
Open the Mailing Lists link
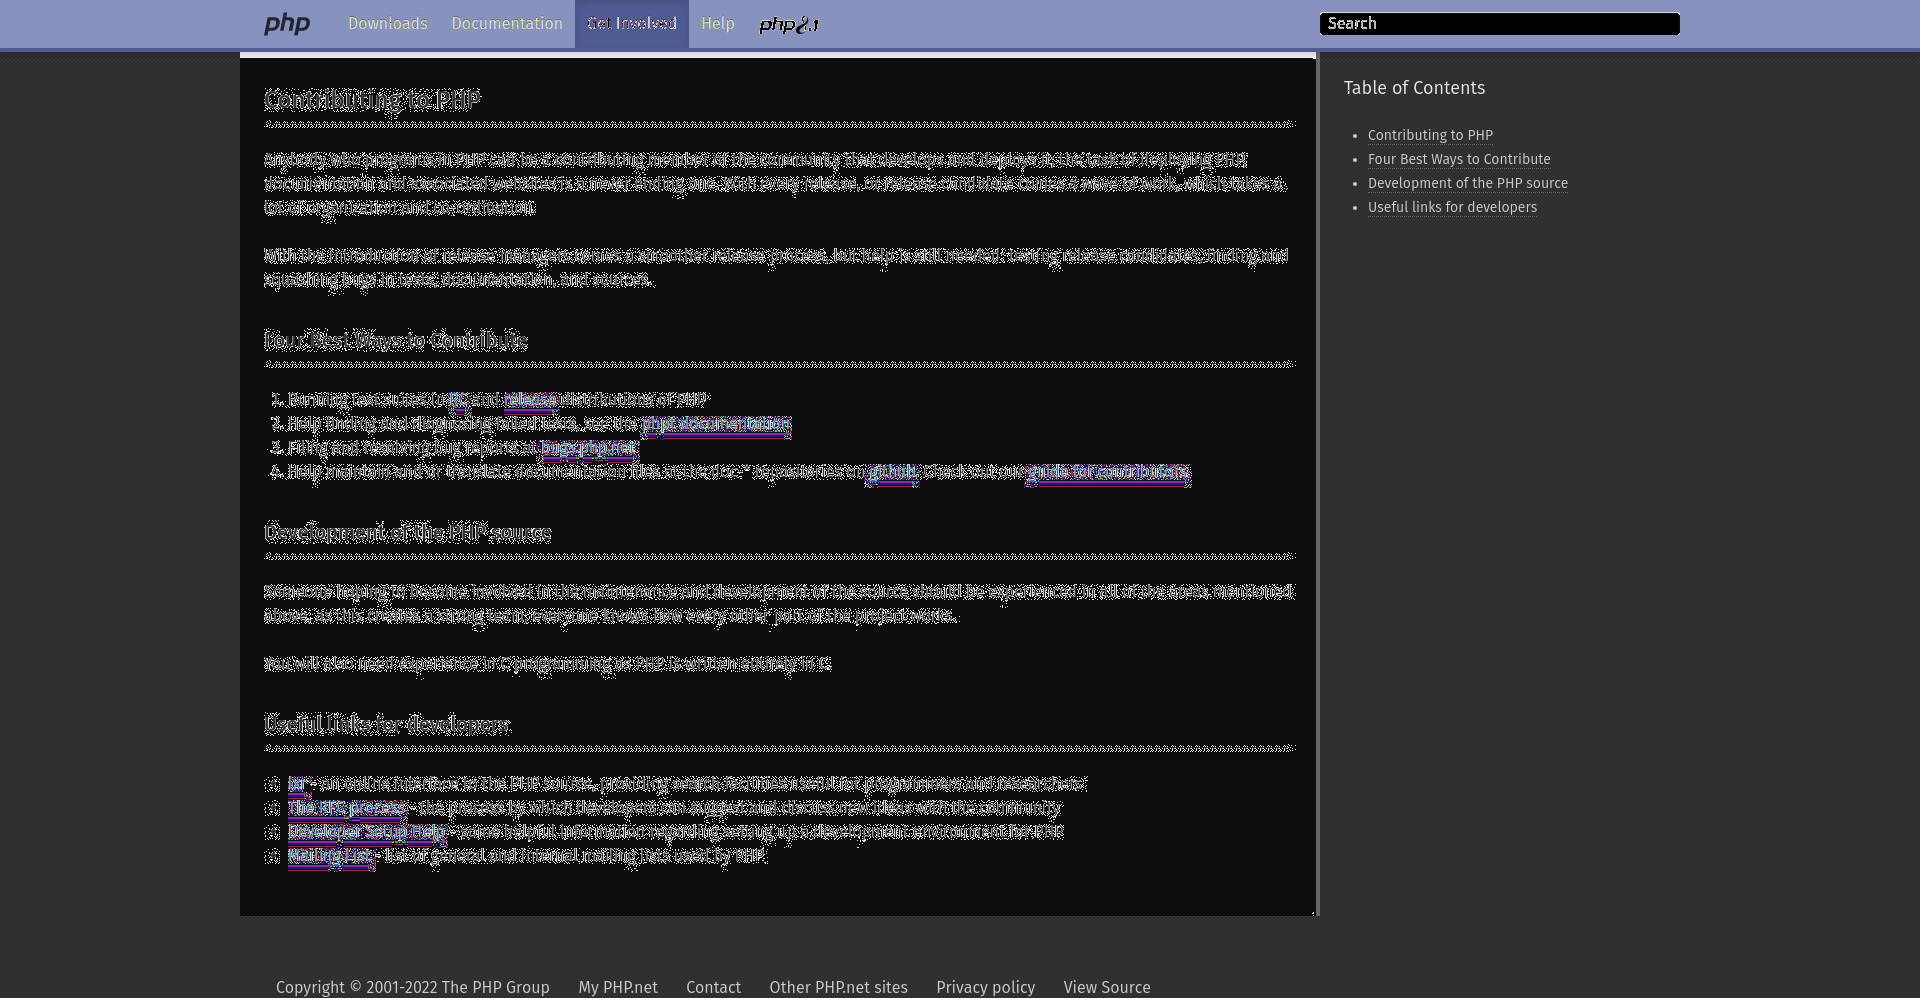point(331,856)
